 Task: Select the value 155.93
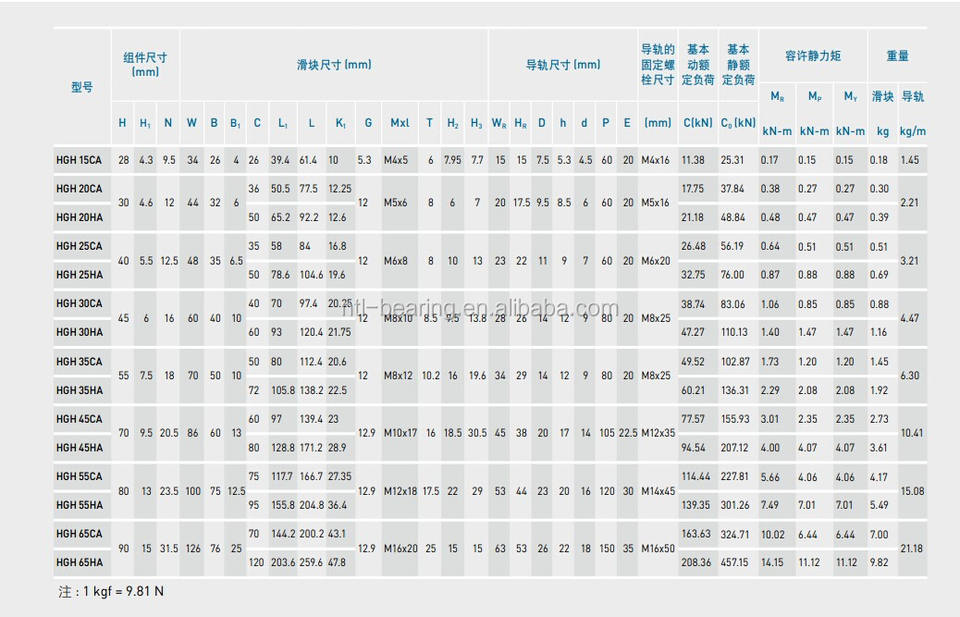(x=735, y=419)
